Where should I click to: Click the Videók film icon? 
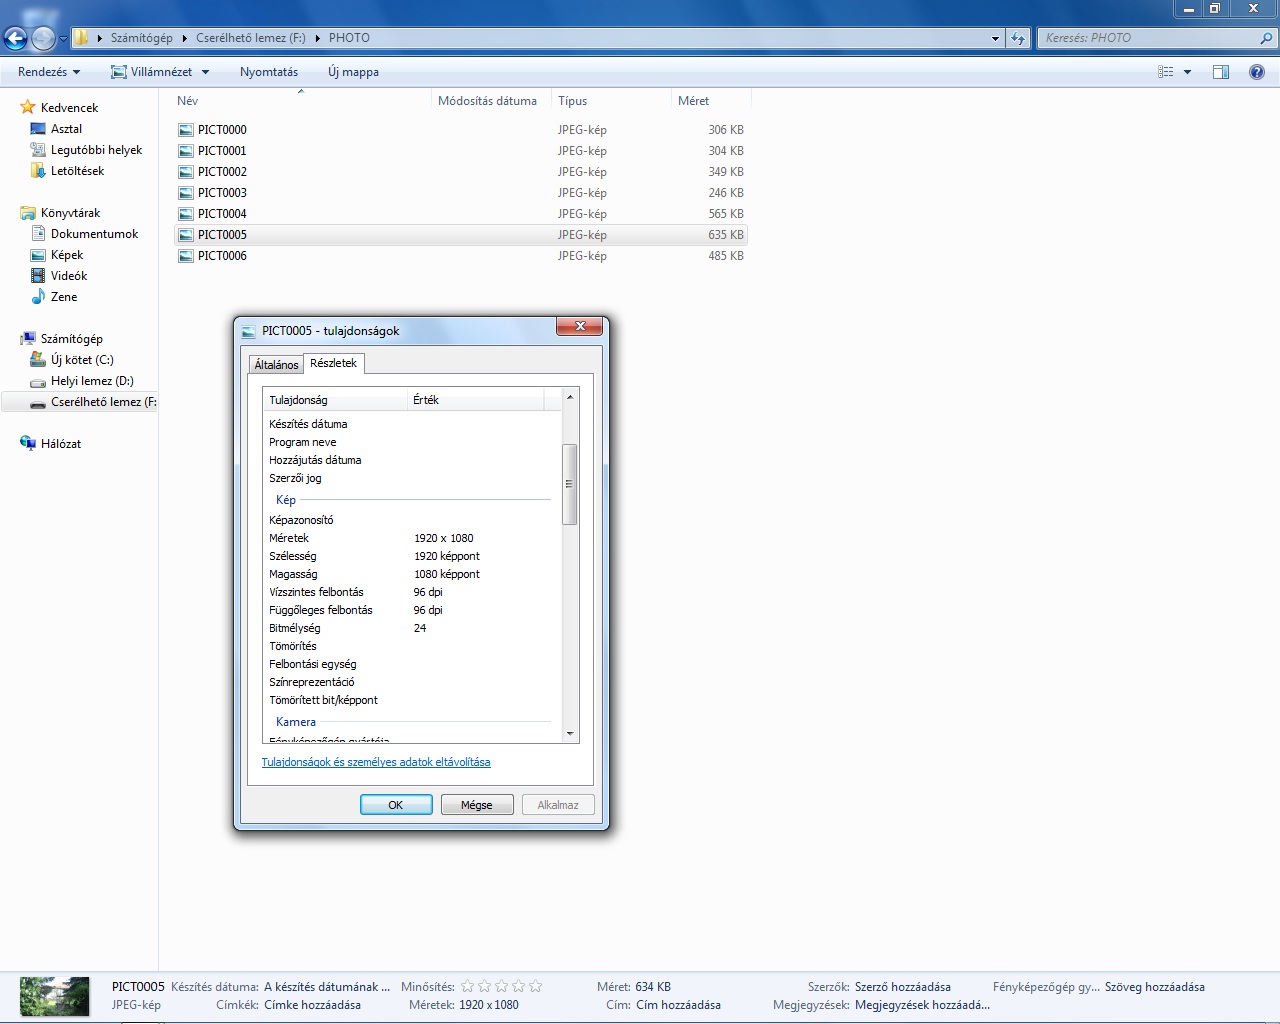38,276
